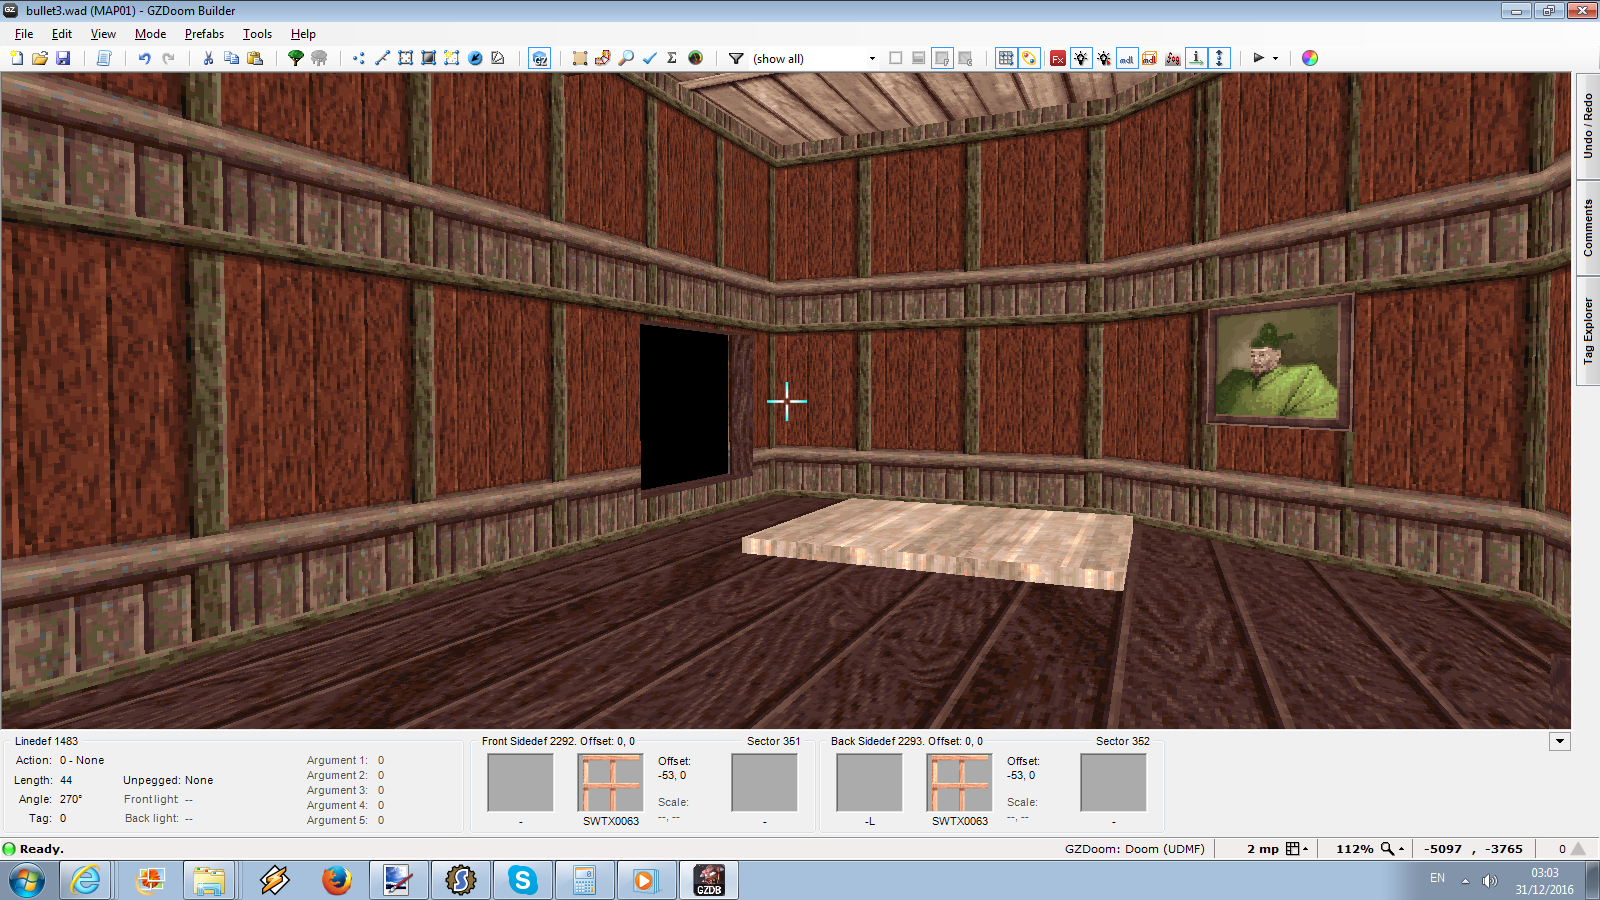Open the Tools menu
Viewport: 1600px width, 900px height.
click(x=257, y=34)
